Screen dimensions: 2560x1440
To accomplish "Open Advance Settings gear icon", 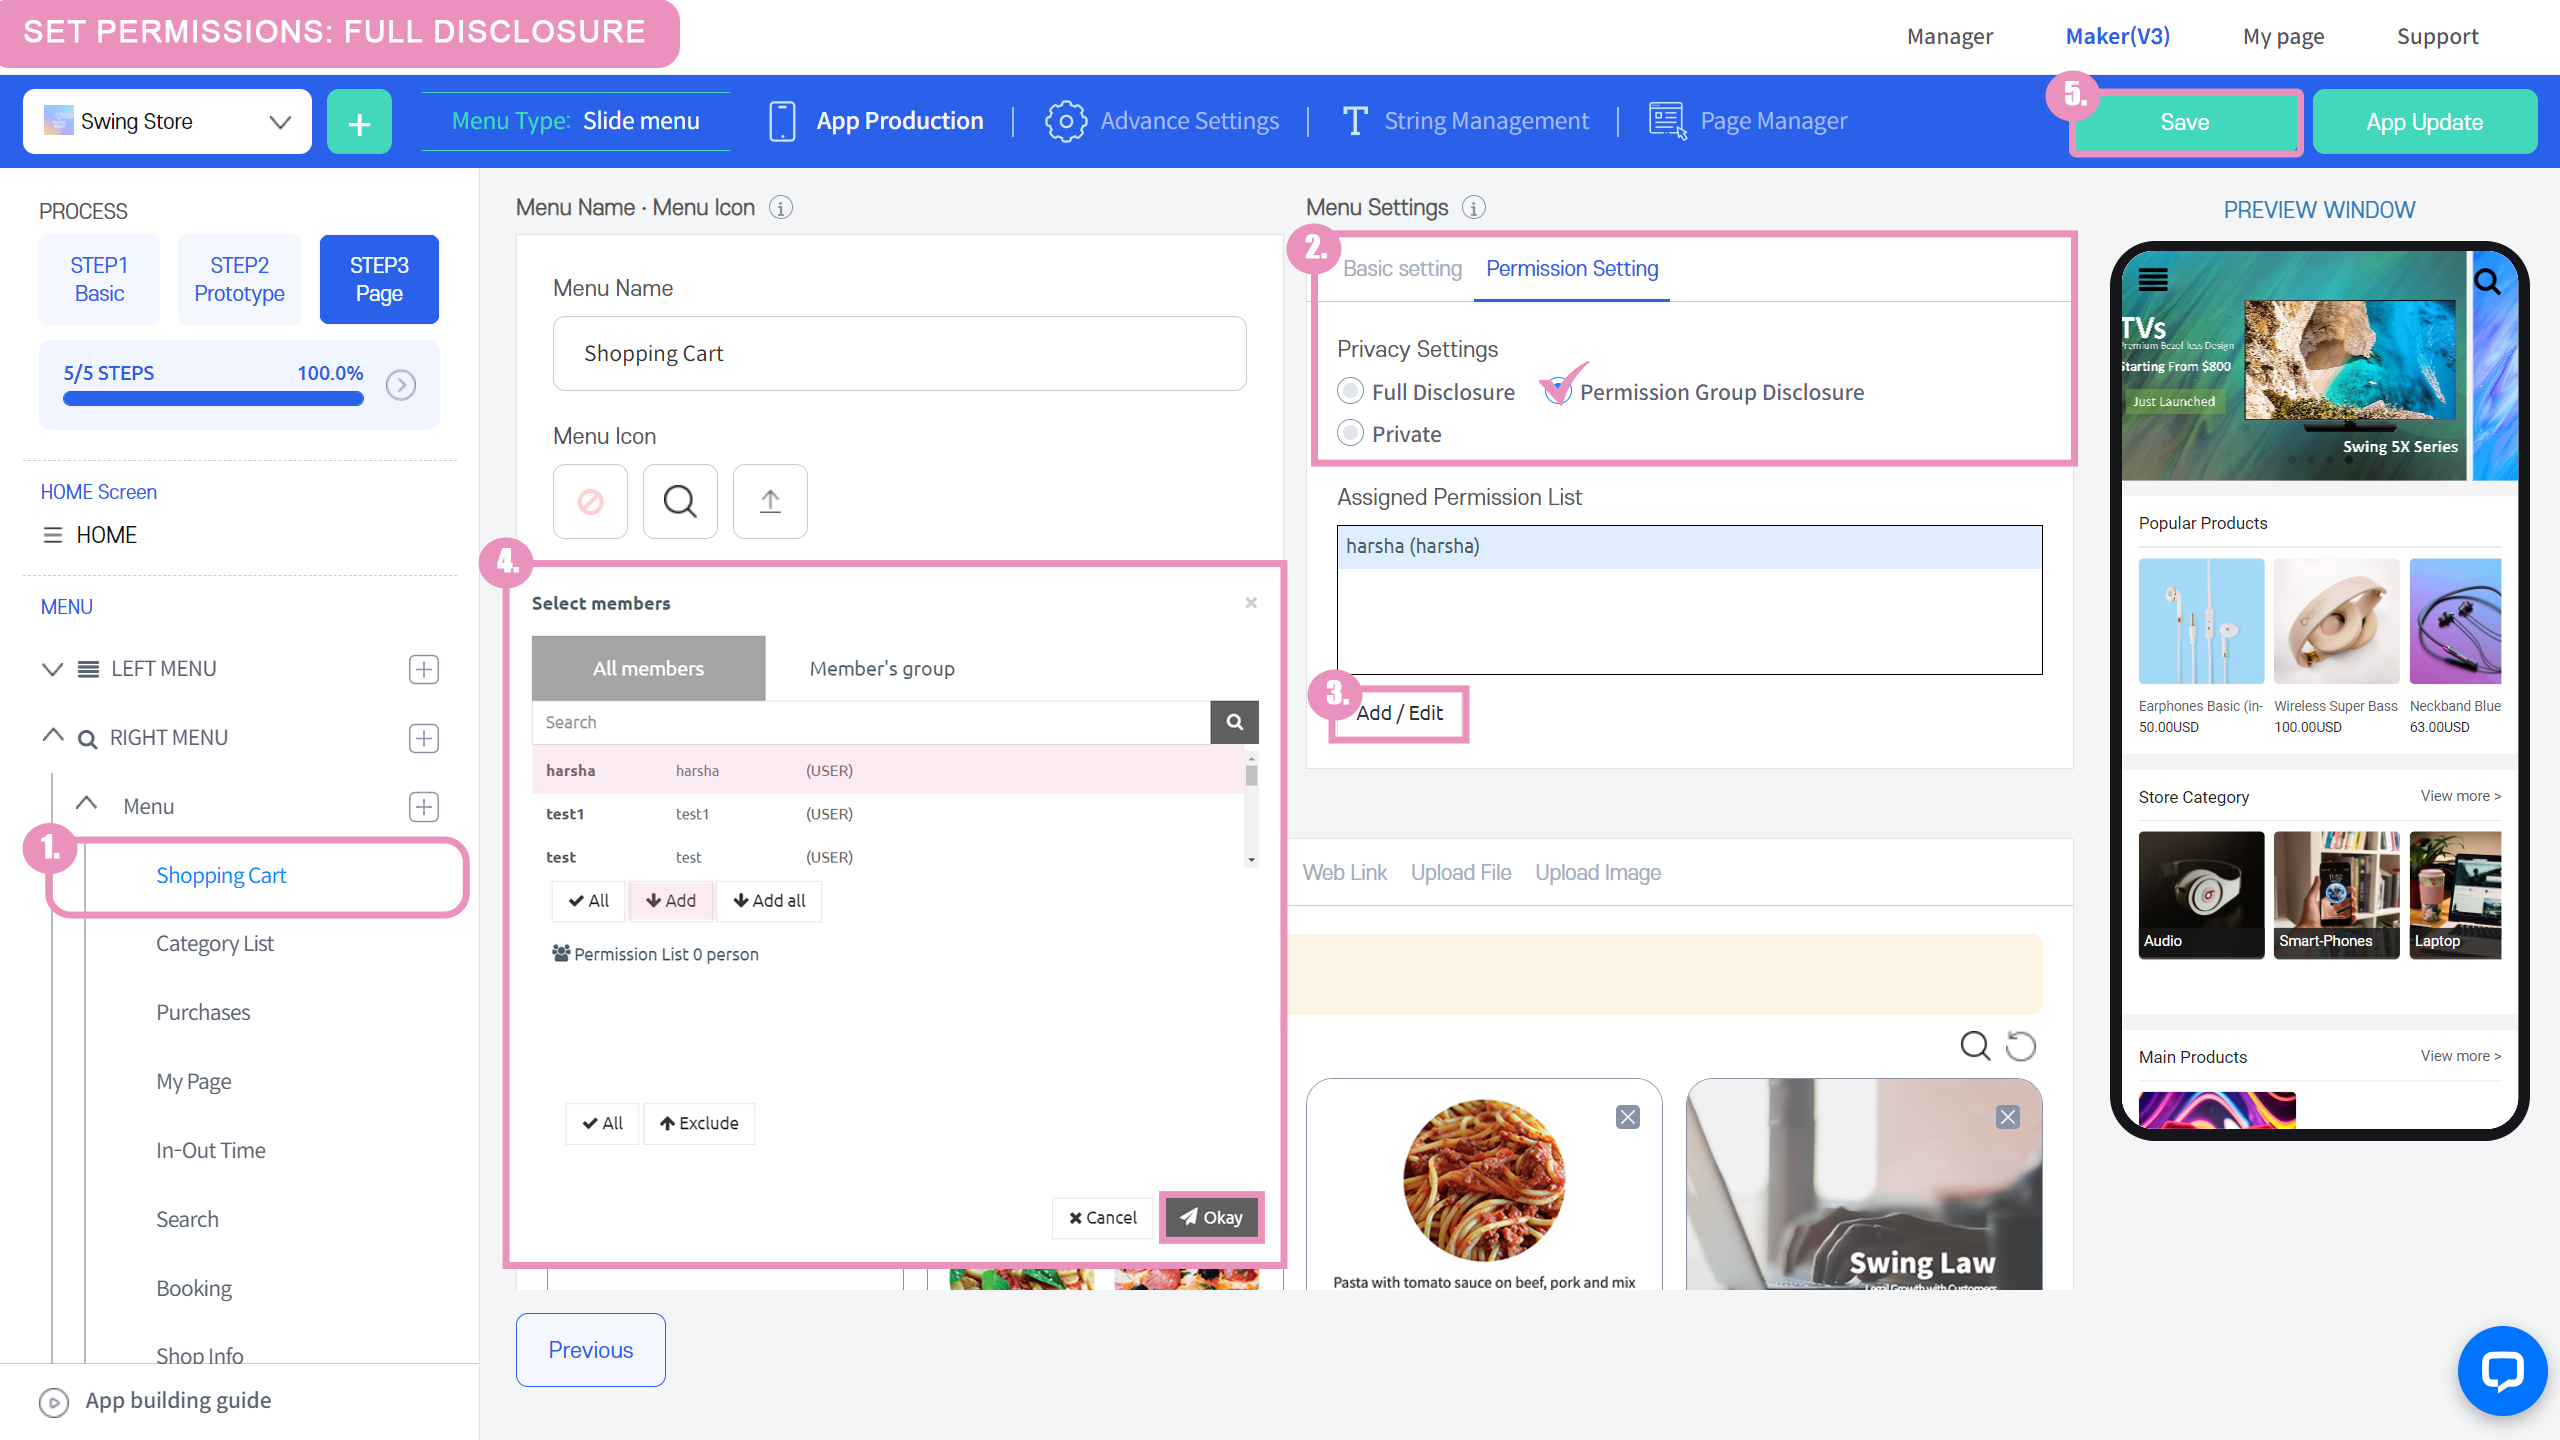I will [x=1065, y=122].
